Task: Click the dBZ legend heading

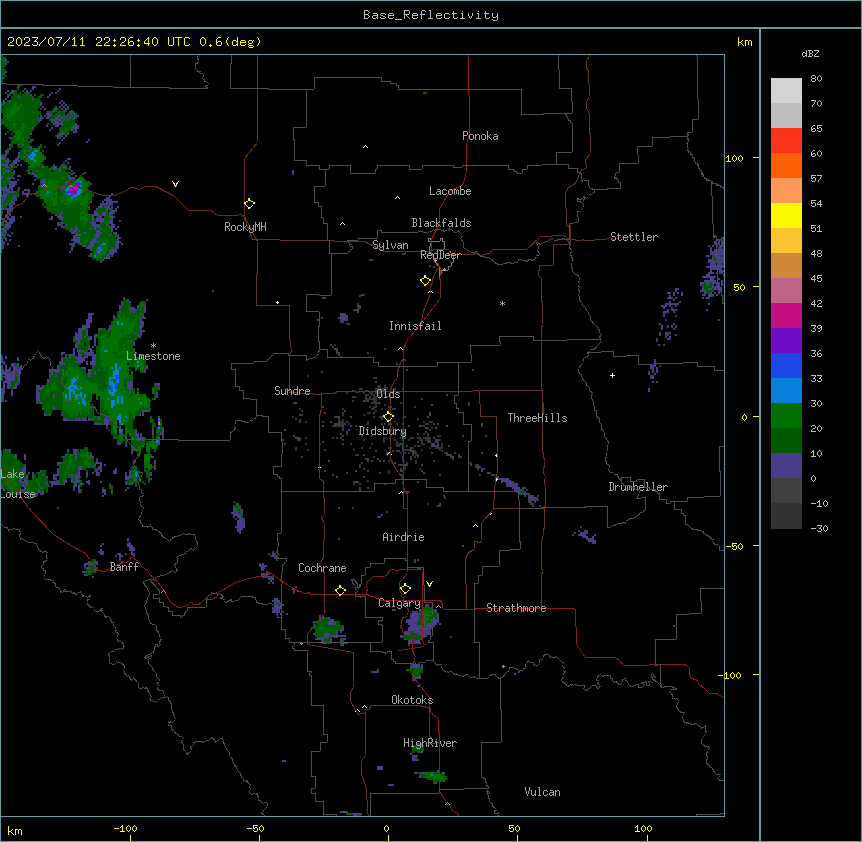Action: pos(810,54)
